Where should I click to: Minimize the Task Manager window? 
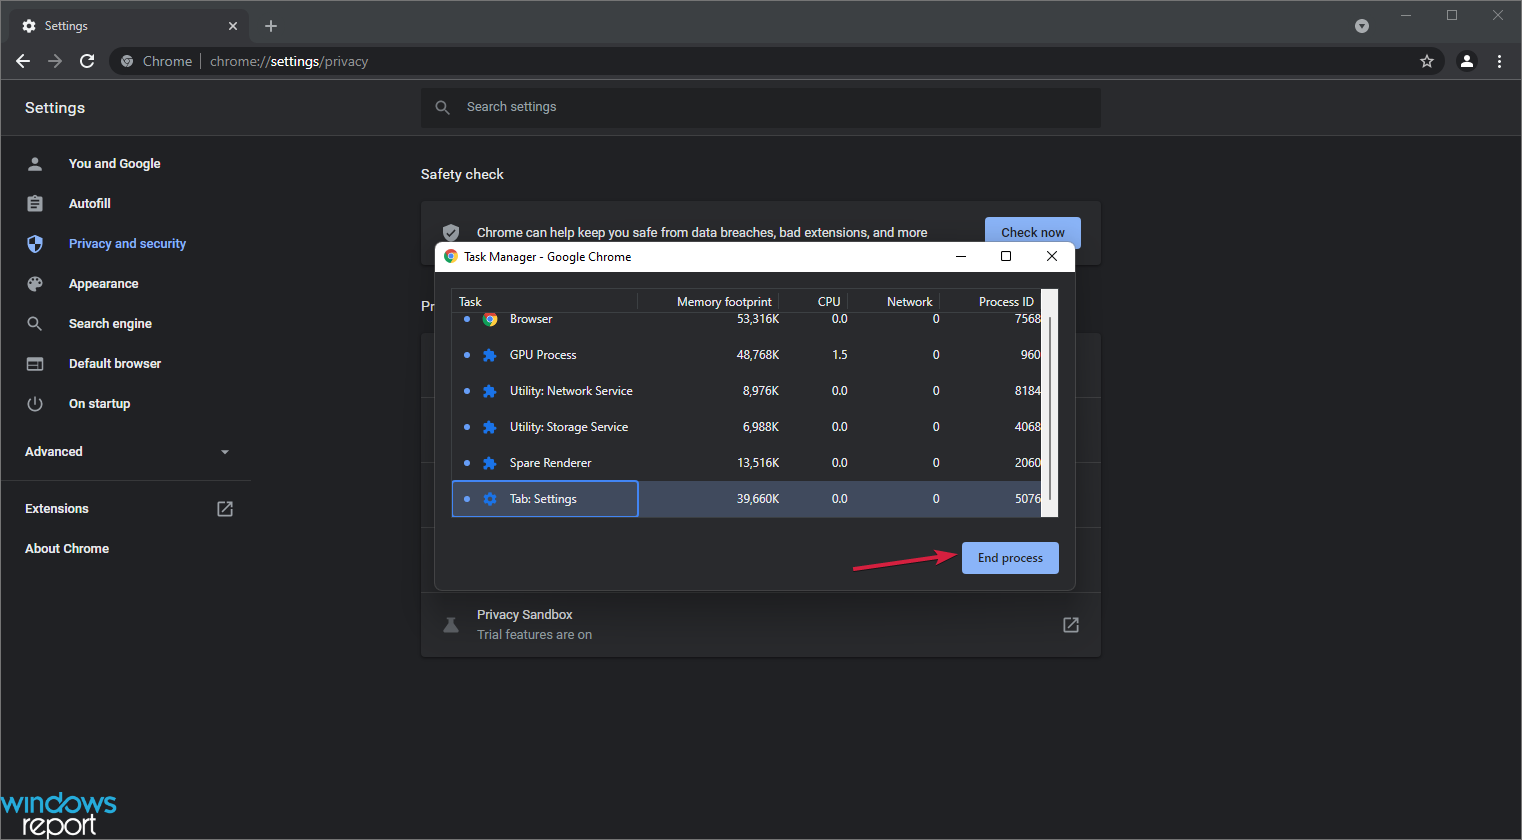point(961,257)
